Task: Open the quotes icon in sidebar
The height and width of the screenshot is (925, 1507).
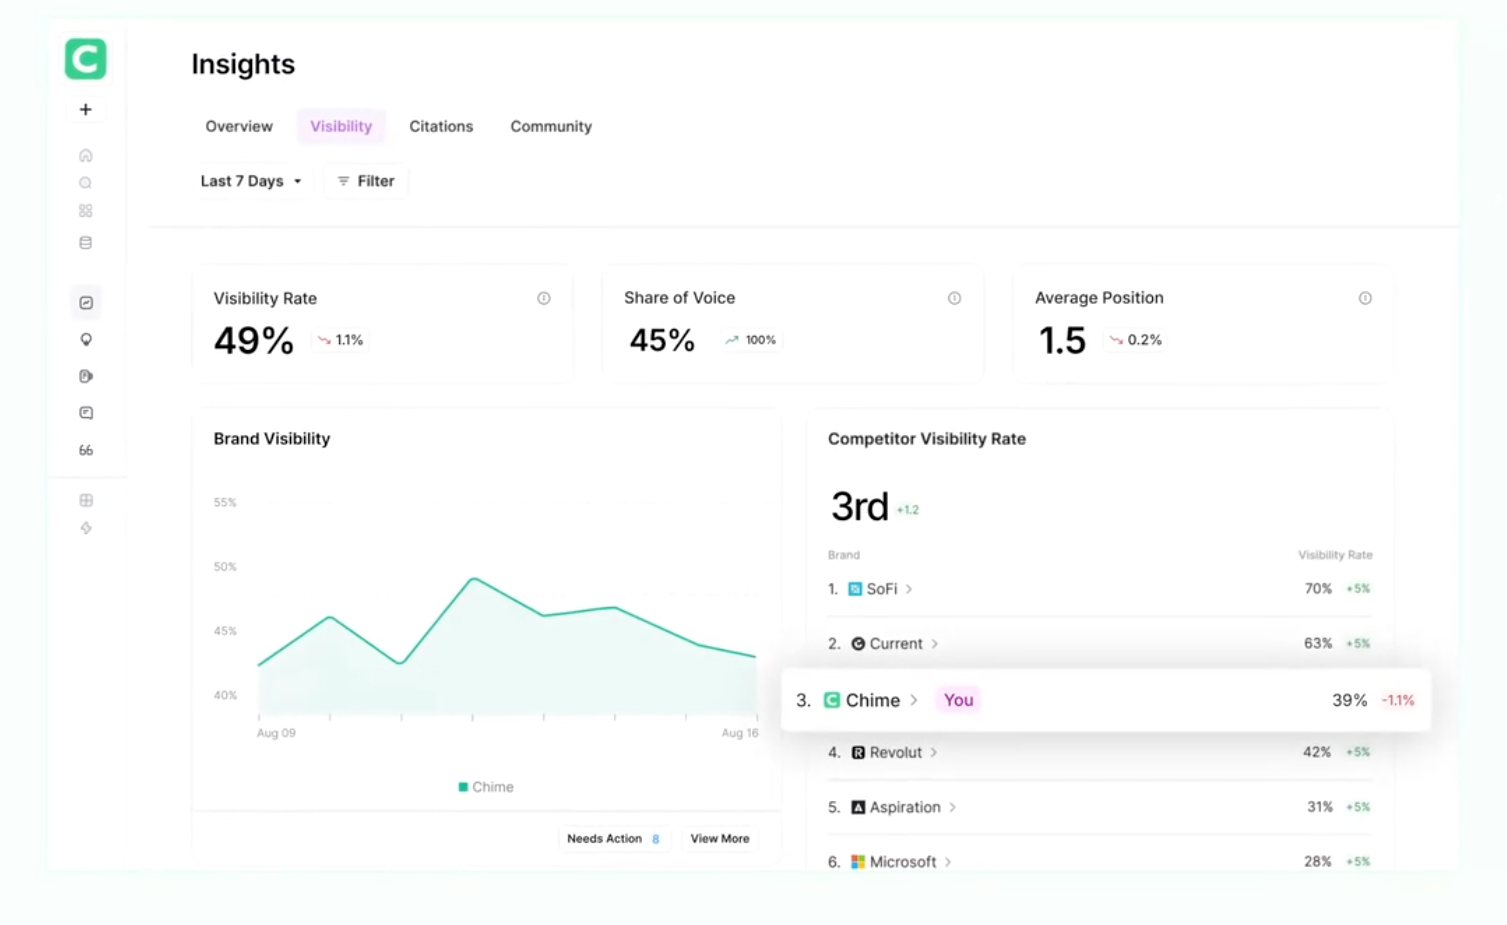Action: pyautogui.click(x=86, y=450)
